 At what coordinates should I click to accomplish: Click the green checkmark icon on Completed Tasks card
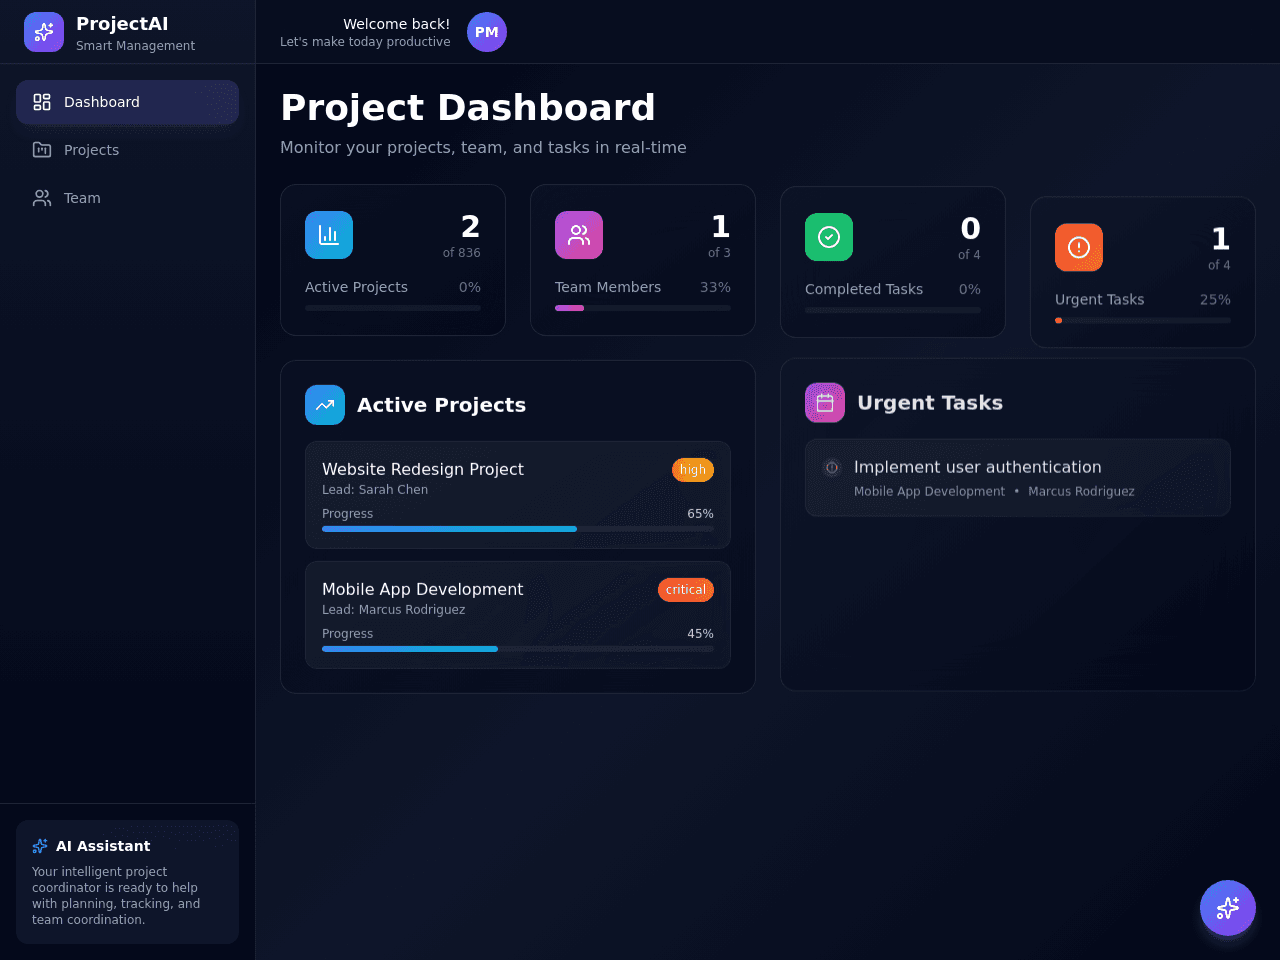click(829, 237)
